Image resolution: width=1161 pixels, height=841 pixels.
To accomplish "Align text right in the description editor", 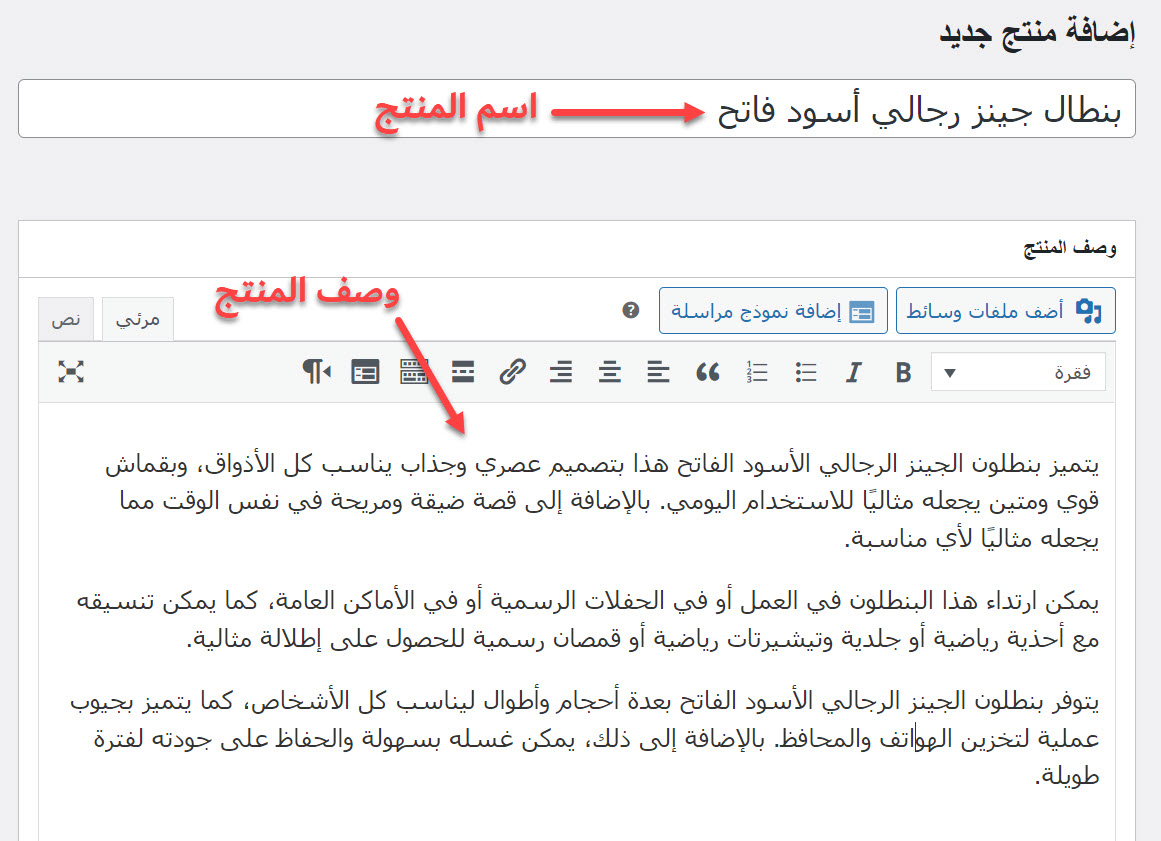I will coord(561,373).
